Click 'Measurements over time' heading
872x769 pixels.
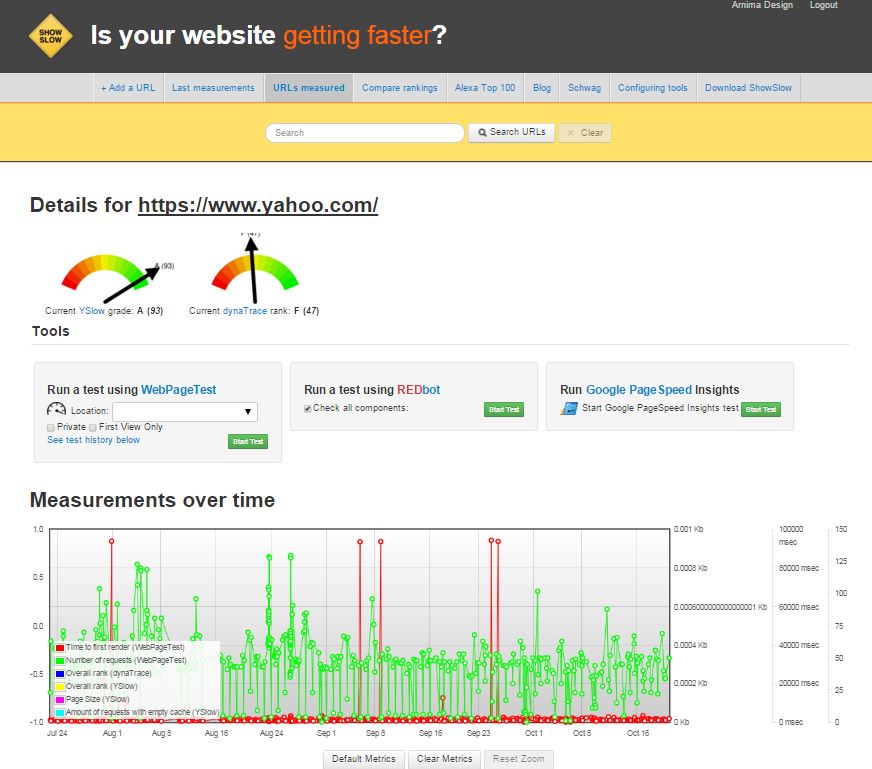click(x=152, y=500)
